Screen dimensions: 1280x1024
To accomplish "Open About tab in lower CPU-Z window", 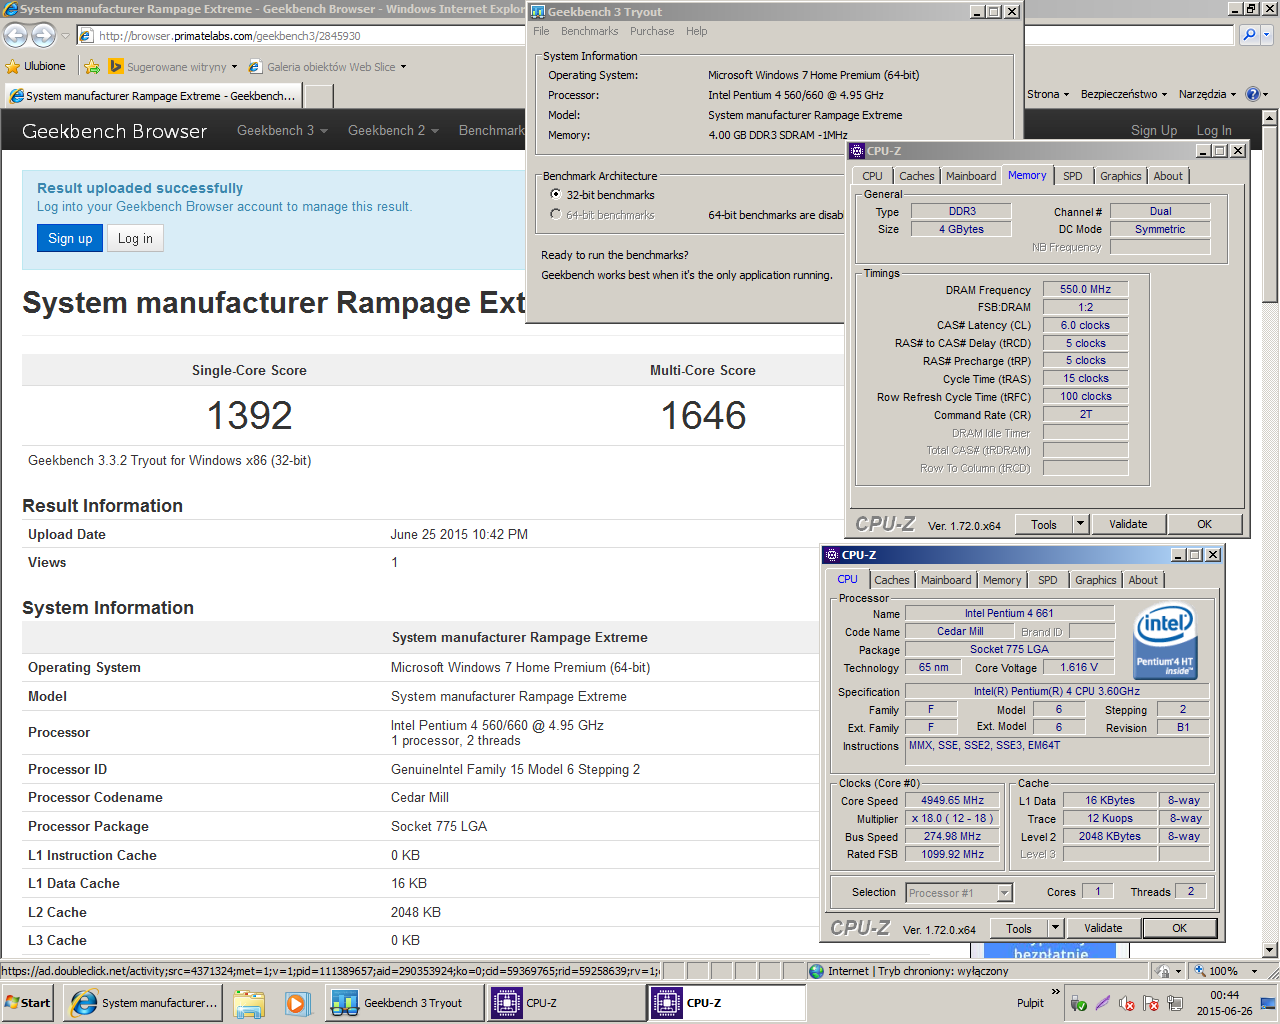I will click(1143, 580).
